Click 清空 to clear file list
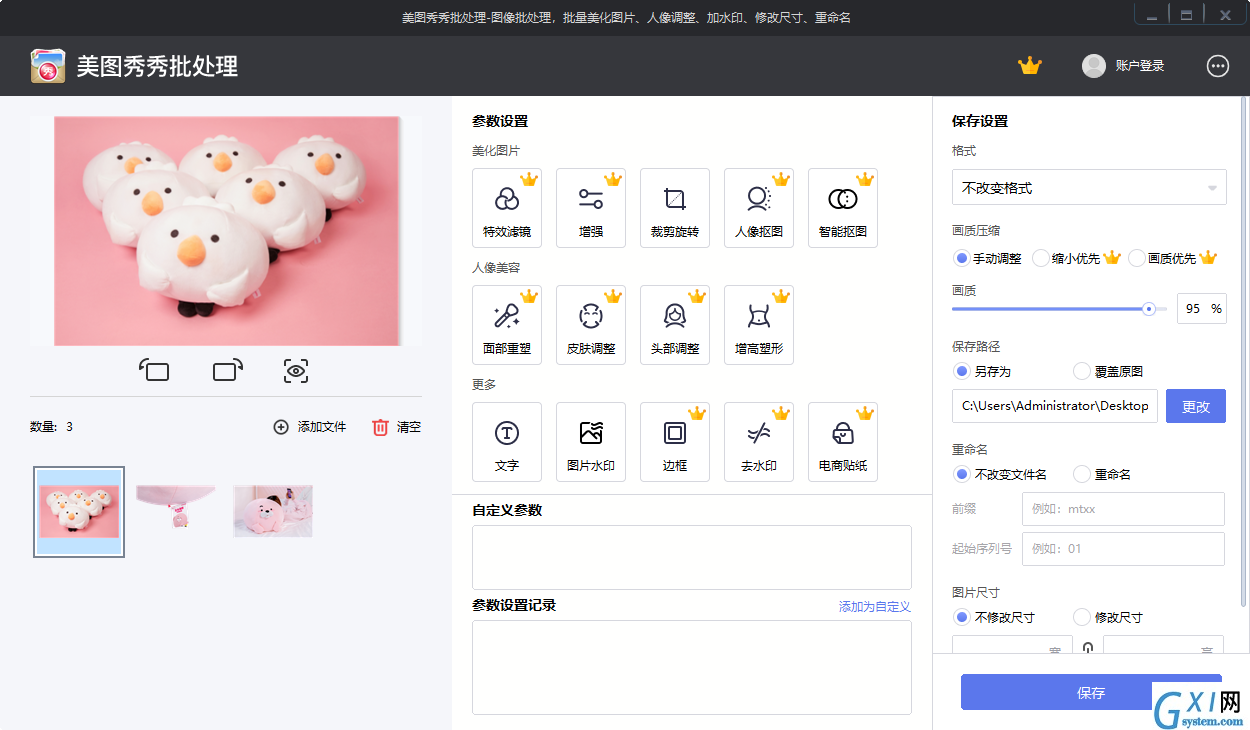Image resolution: width=1250 pixels, height=730 pixels. [396, 427]
